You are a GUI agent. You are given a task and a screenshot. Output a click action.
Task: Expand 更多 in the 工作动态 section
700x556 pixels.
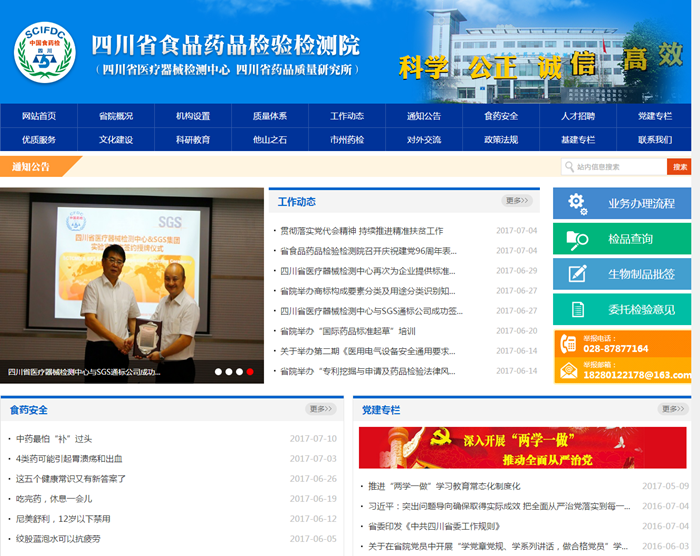coord(517,201)
